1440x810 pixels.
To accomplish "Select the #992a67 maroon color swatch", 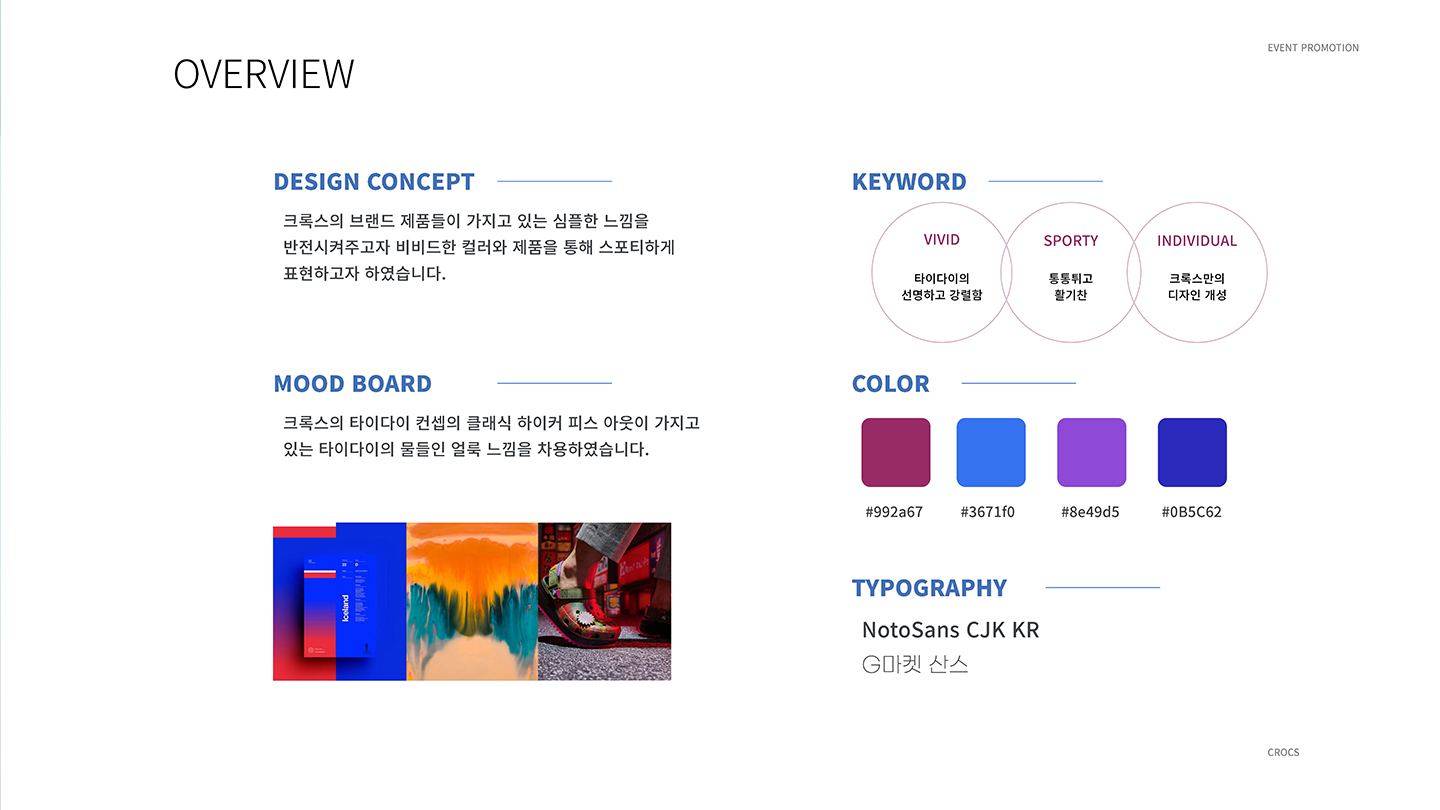I will [895, 452].
